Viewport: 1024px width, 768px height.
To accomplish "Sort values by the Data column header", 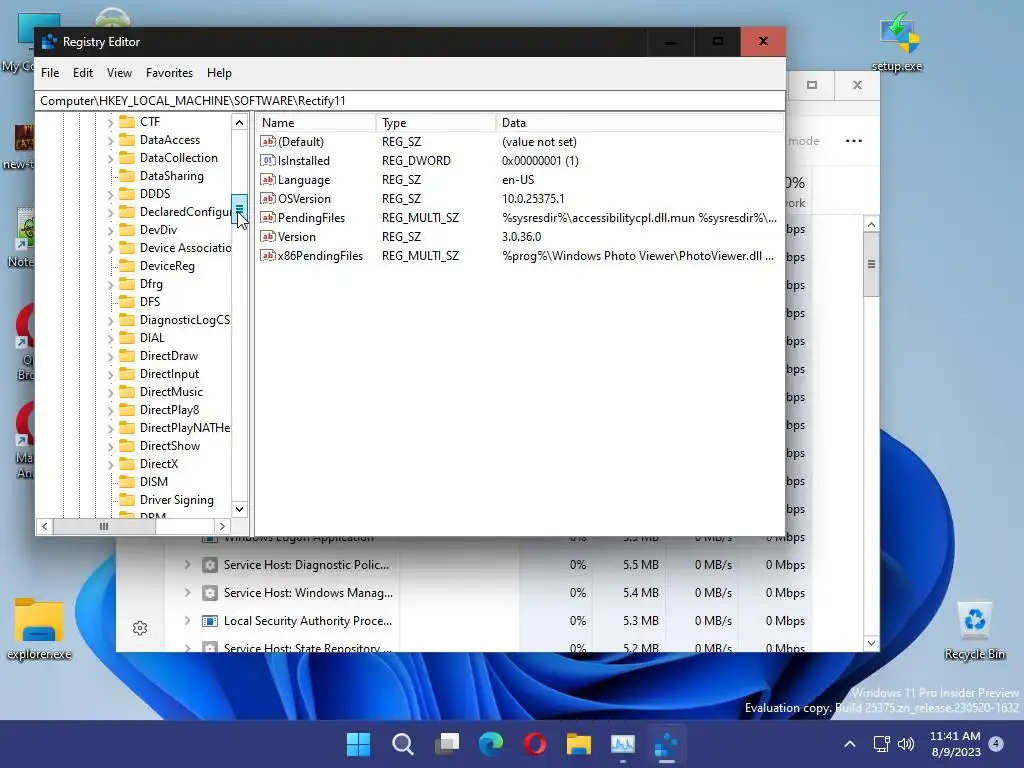I will [x=639, y=123].
